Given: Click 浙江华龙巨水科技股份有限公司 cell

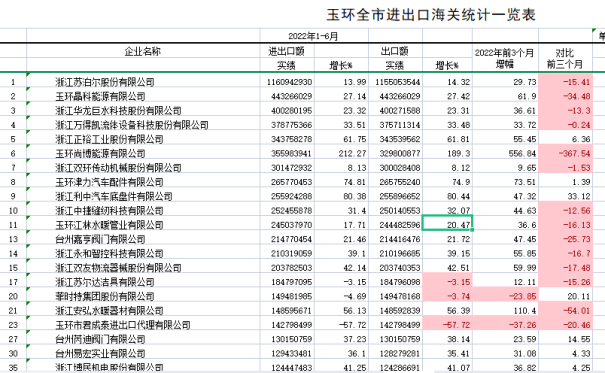Looking at the screenshot, I should click(x=118, y=111).
